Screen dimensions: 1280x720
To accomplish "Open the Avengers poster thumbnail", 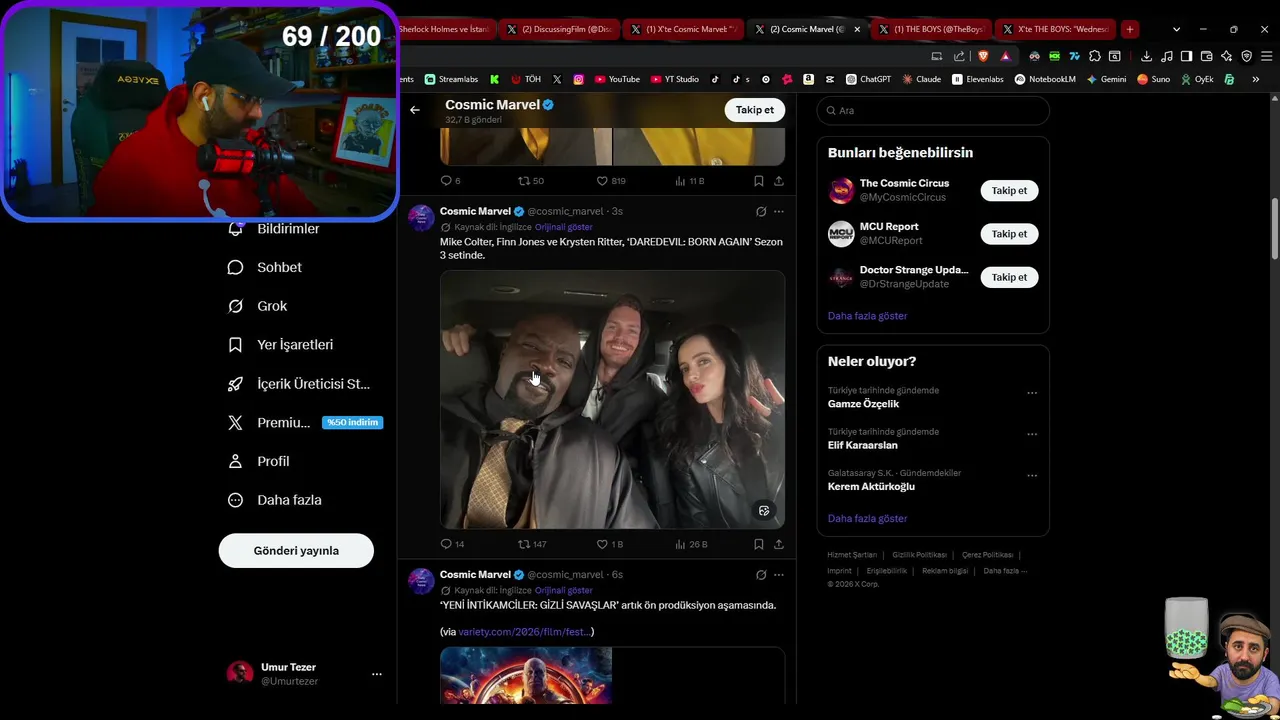I will point(526,675).
